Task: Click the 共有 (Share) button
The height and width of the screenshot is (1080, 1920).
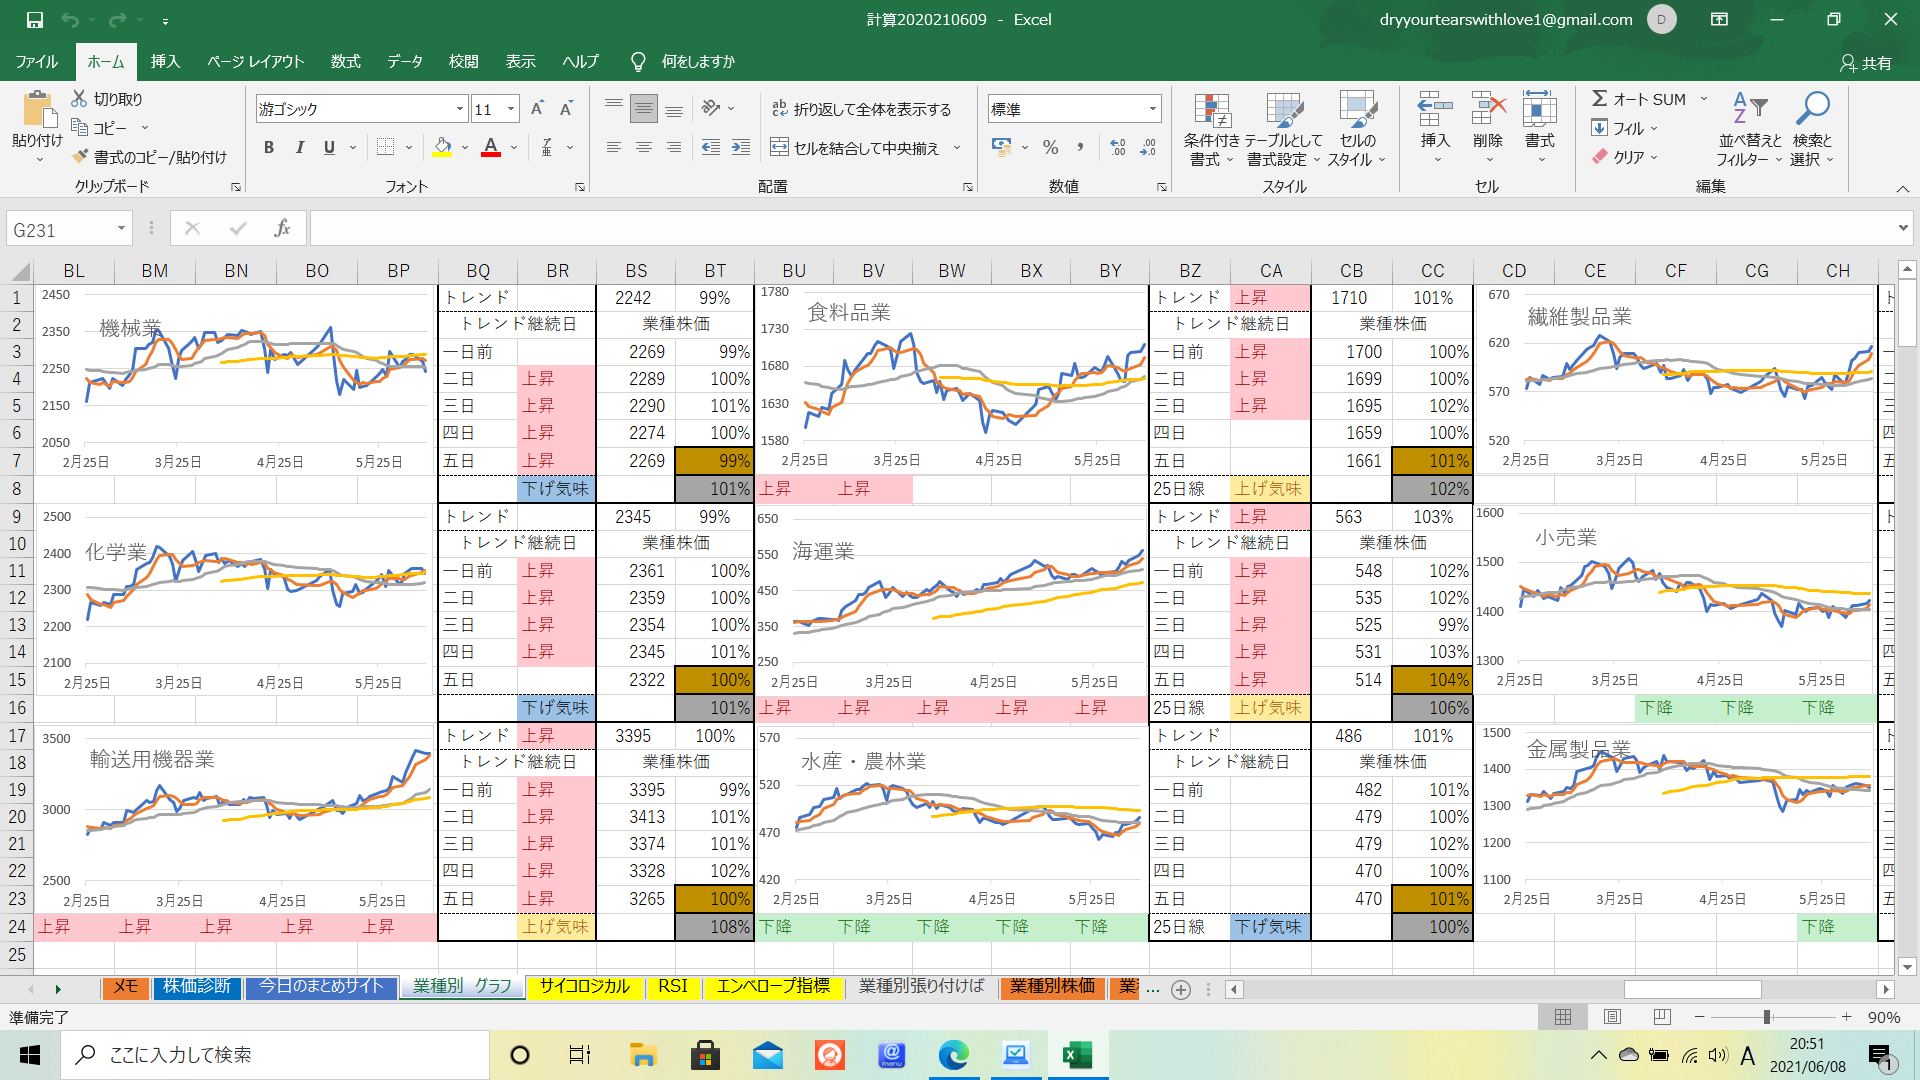Action: pyautogui.click(x=1866, y=63)
